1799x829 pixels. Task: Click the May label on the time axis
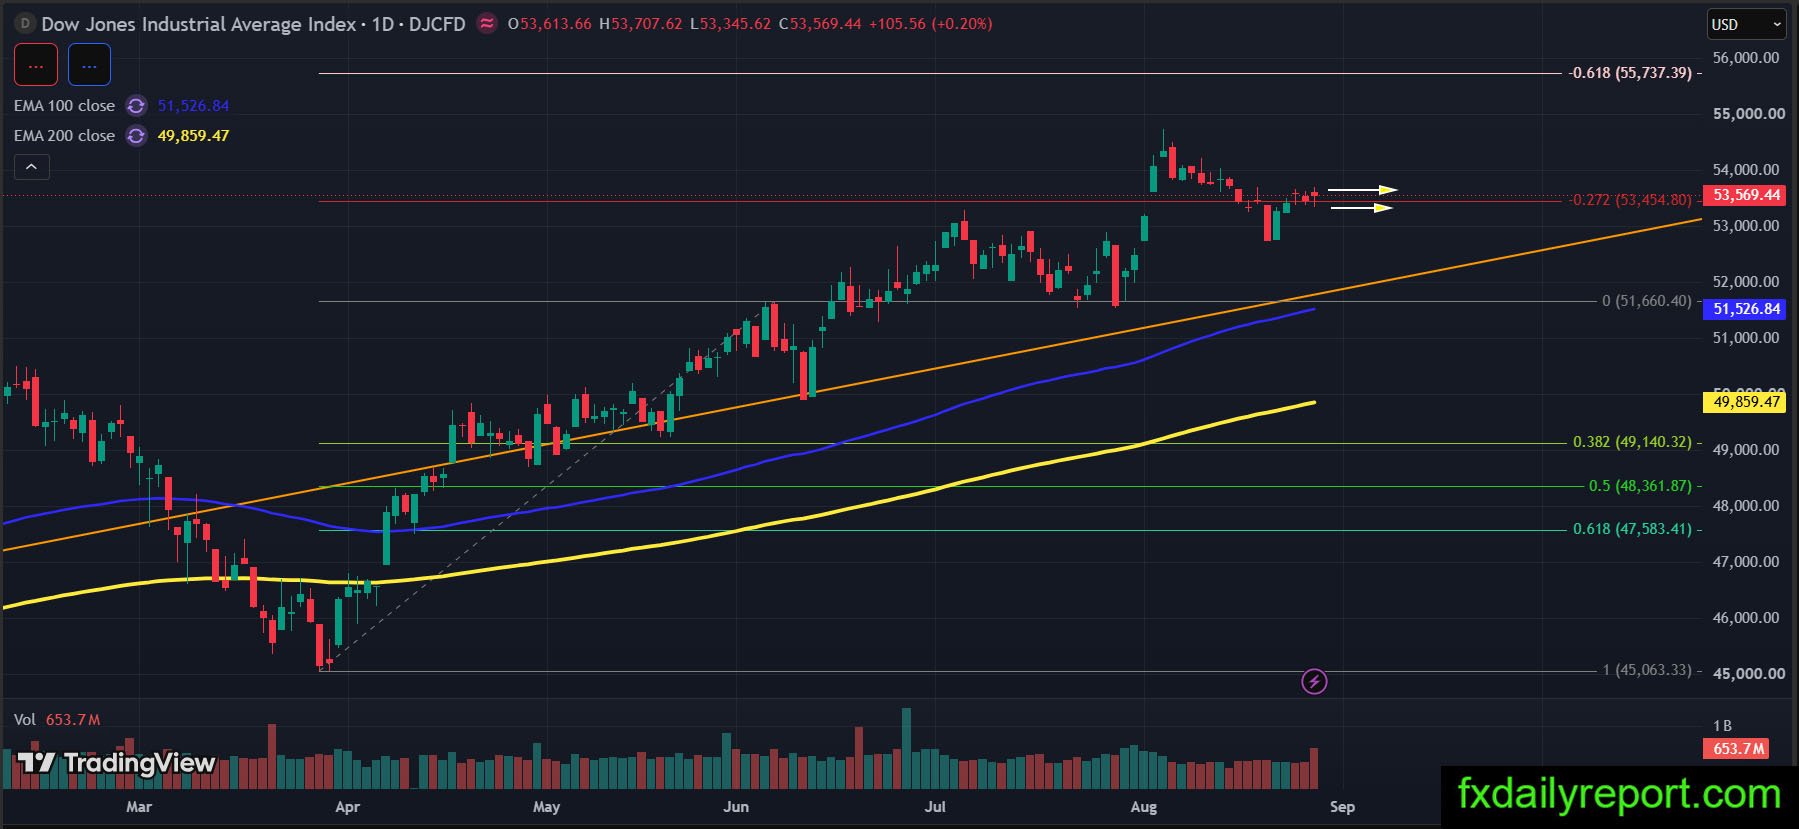(x=546, y=807)
